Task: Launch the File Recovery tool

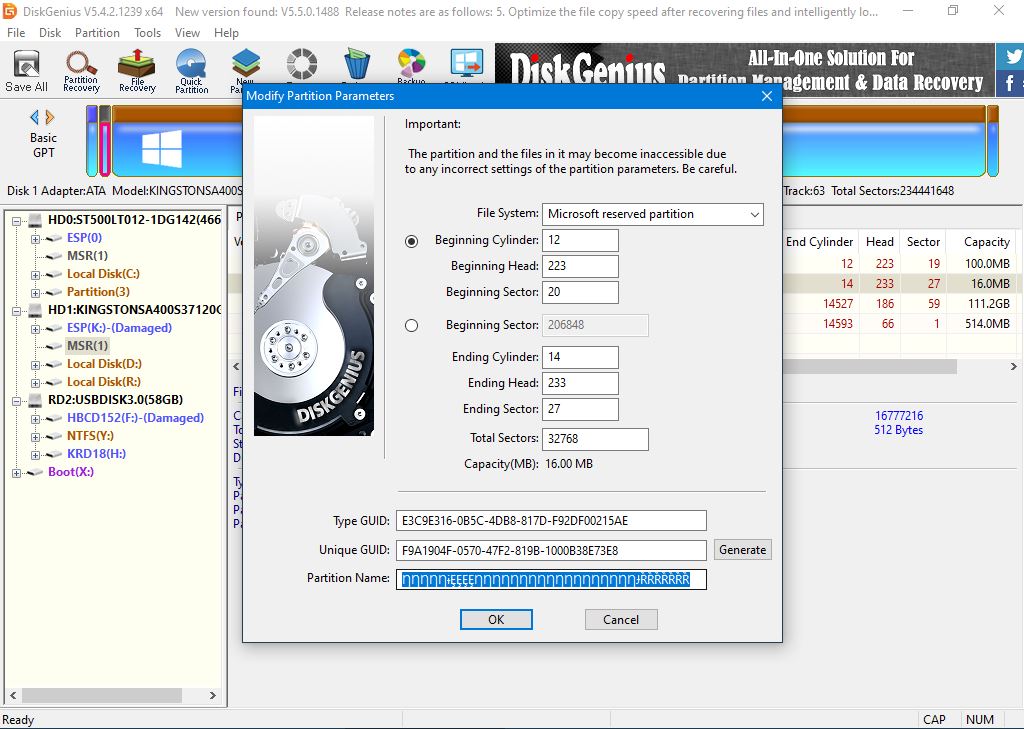Action: [x=137, y=70]
